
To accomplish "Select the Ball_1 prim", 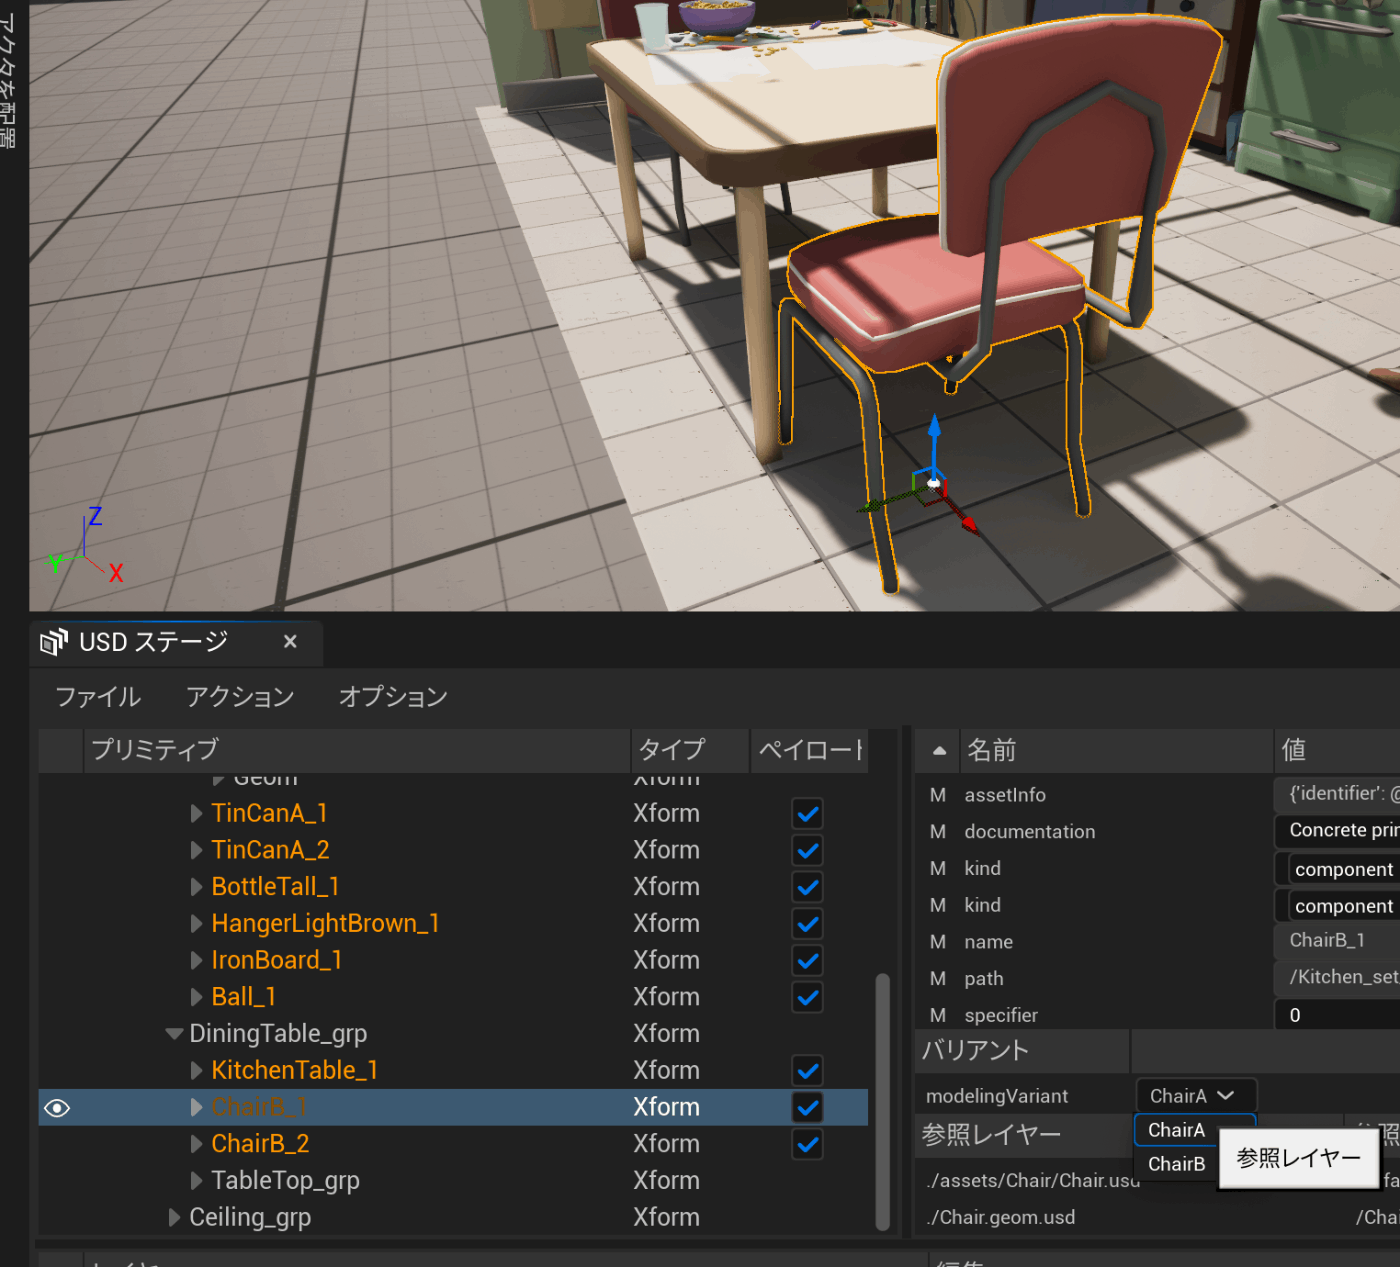I will 243,997.
